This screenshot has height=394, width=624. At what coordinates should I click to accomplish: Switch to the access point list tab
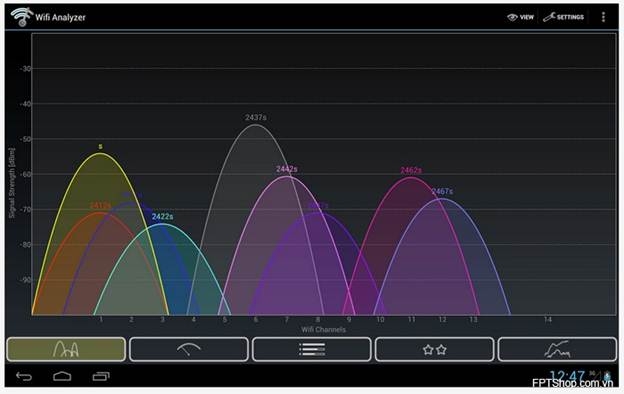coord(312,349)
